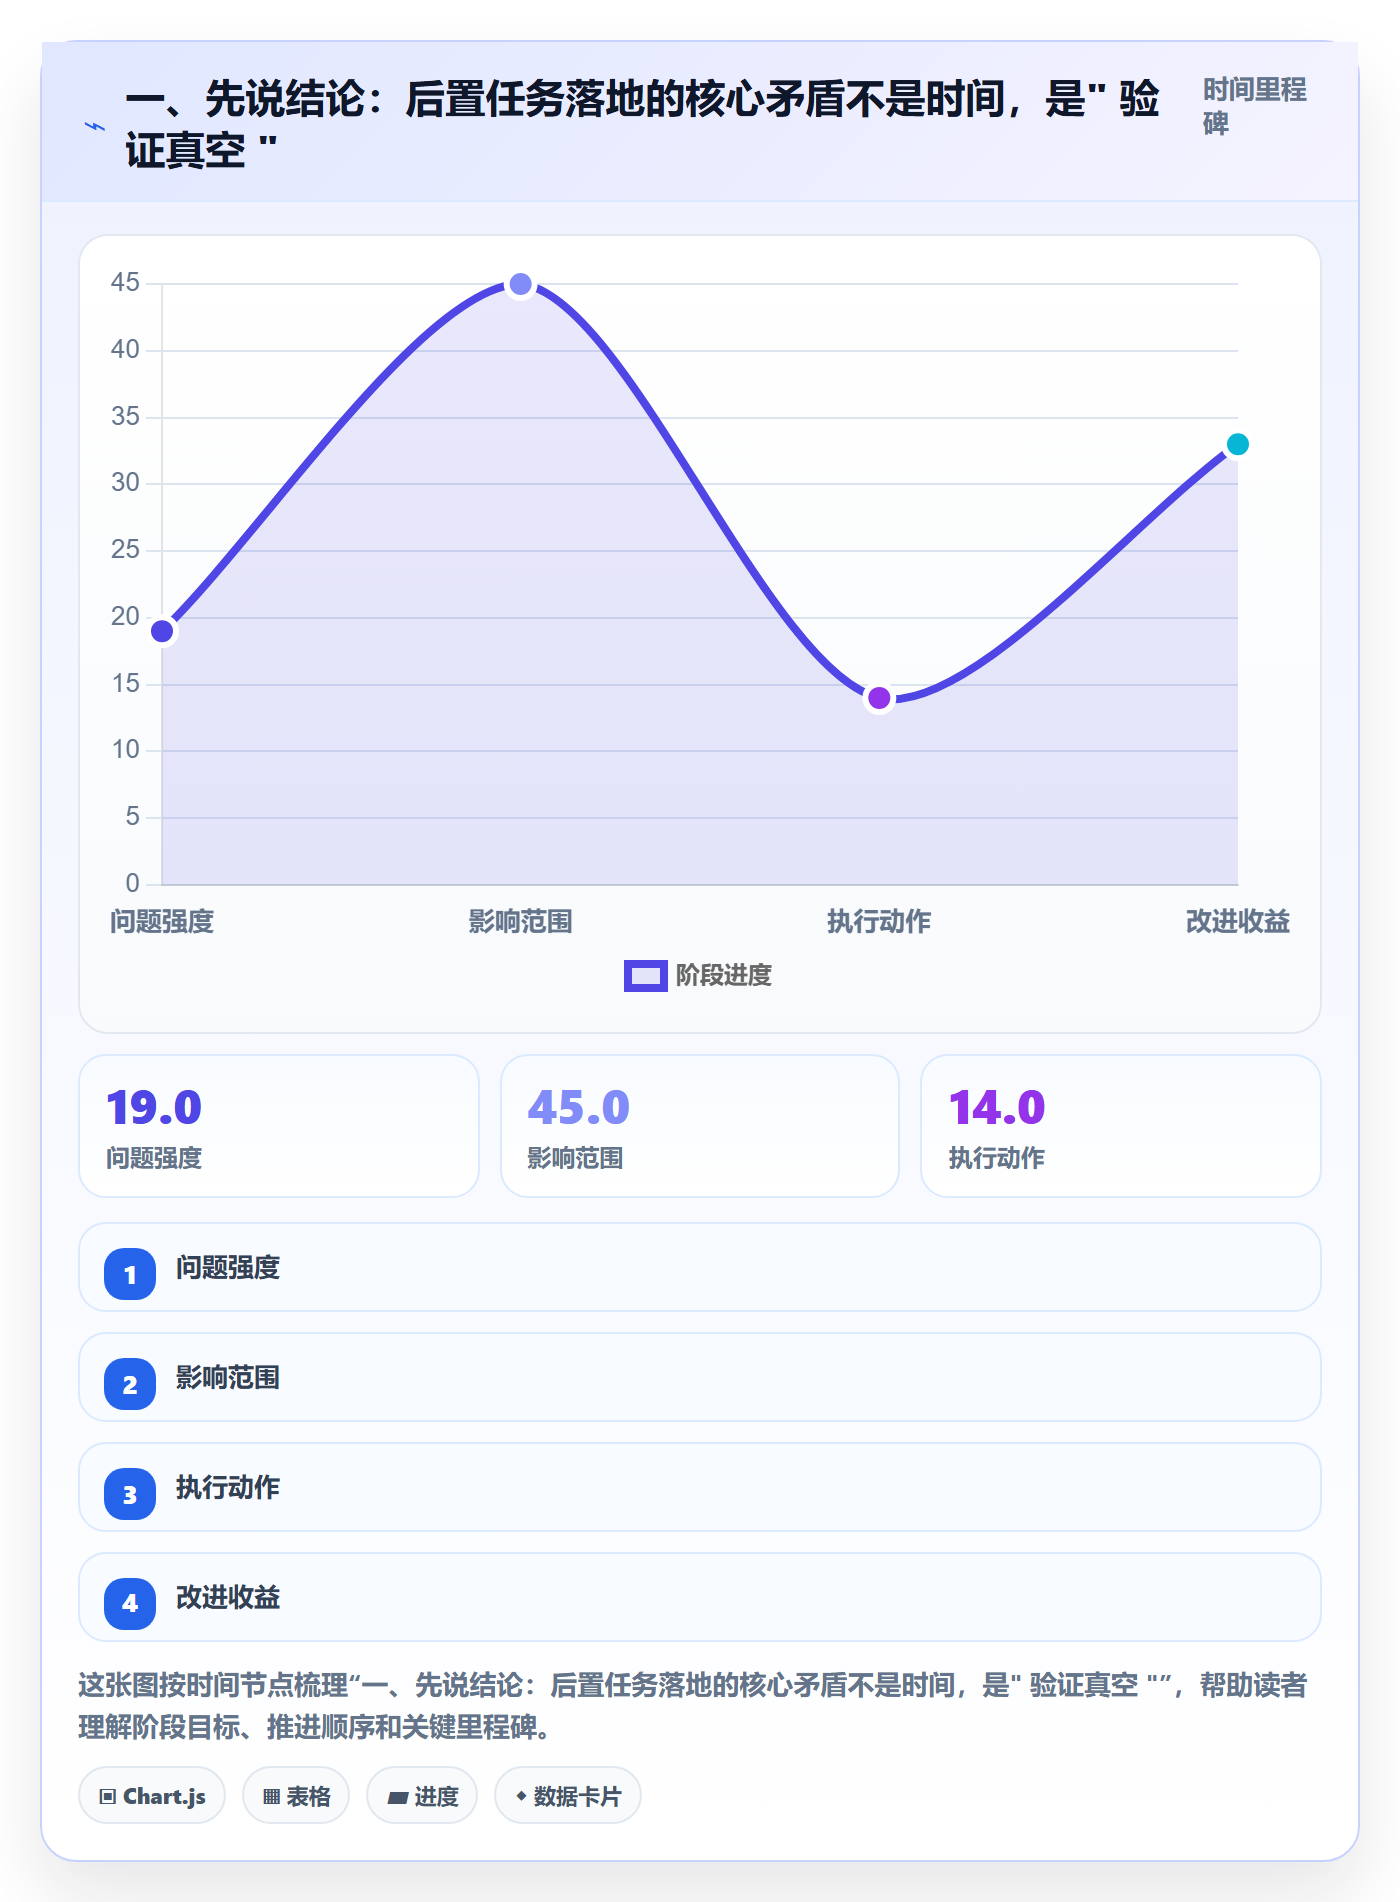The width and height of the screenshot is (1400, 1902).
Task: Open the 影响范围 list row text
Action: (228, 1378)
